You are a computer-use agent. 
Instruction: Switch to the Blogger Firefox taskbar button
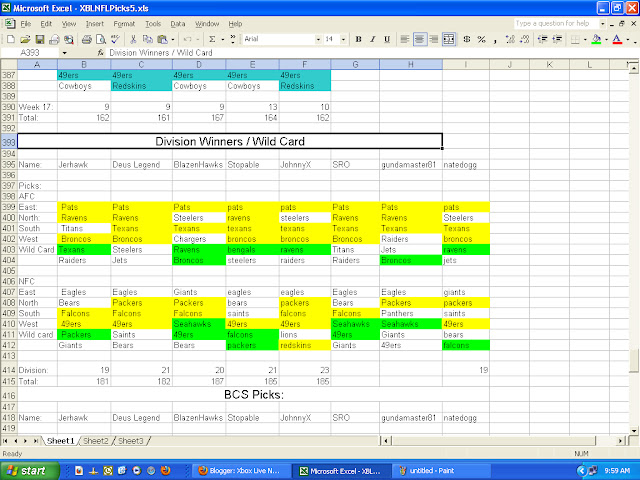tap(242, 471)
